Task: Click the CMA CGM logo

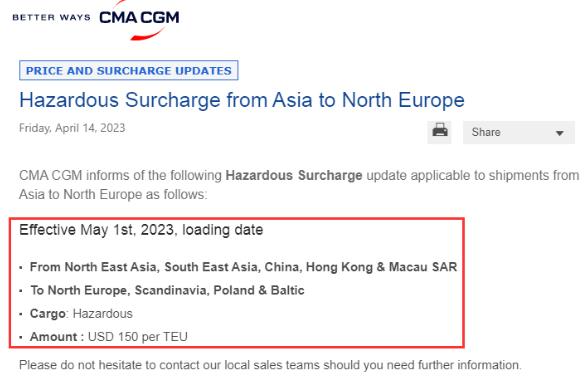Action: [139, 18]
